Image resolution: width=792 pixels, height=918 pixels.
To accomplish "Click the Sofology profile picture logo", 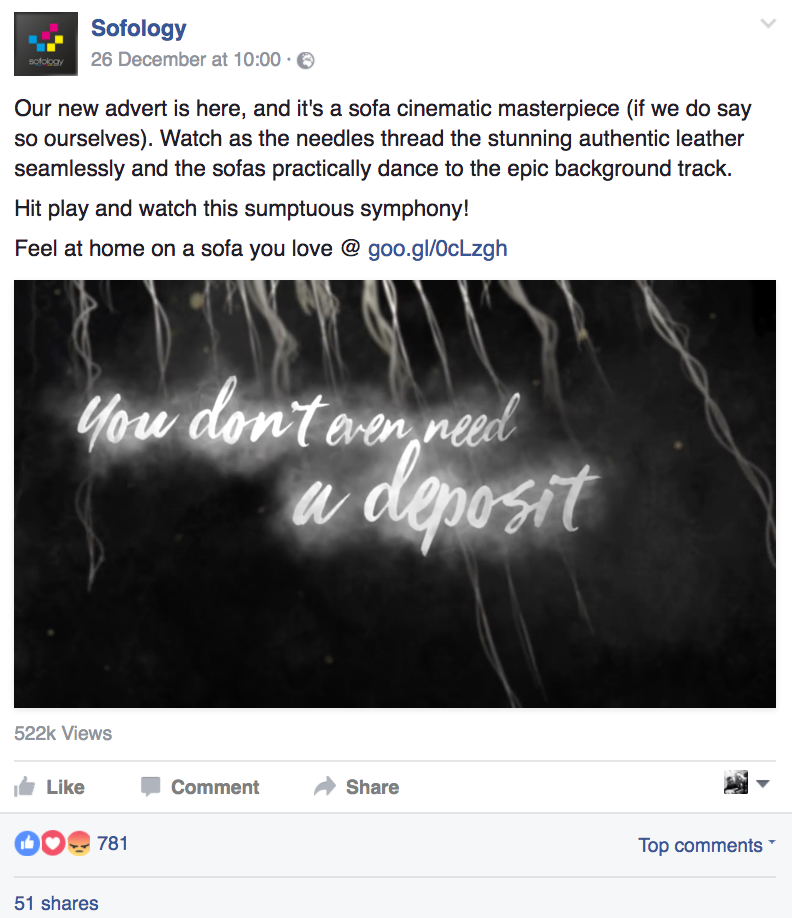I will [46, 44].
